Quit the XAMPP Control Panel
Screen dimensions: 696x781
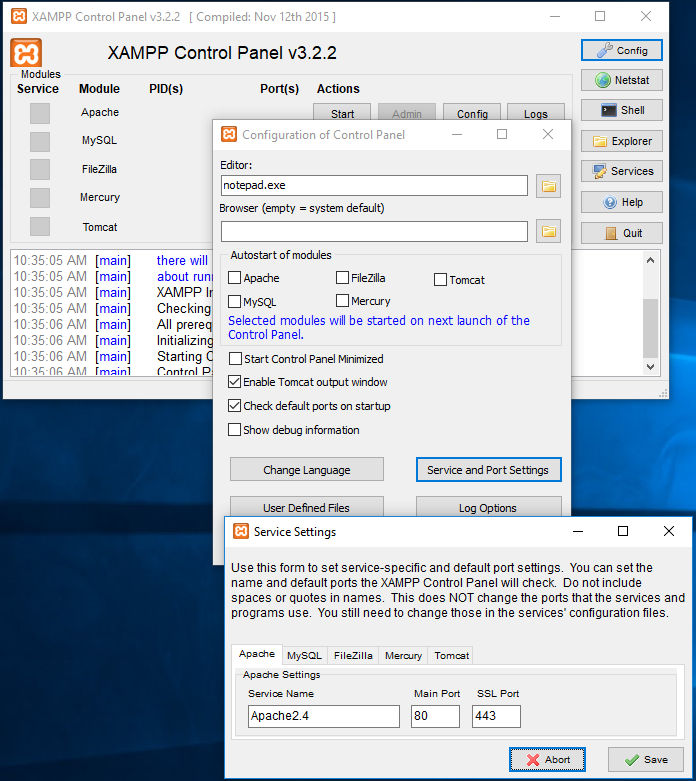(622, 233)
